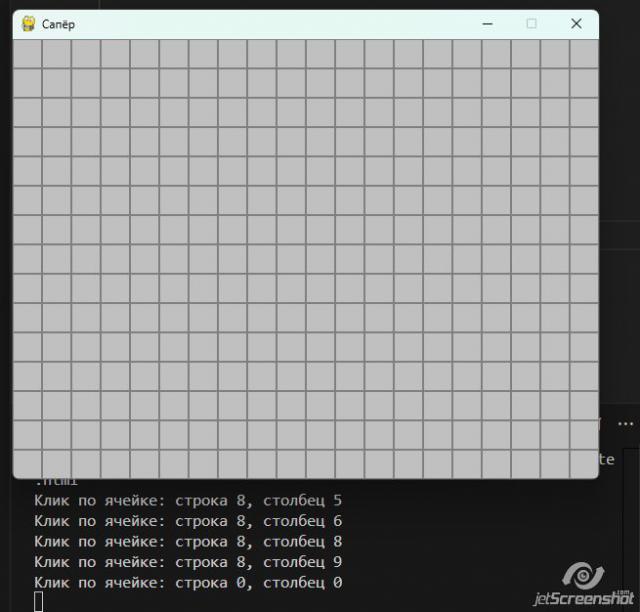Click the second-to-last cell in the bottom row
Viewport: 640px width, 612px height.
tap(555, 464)
